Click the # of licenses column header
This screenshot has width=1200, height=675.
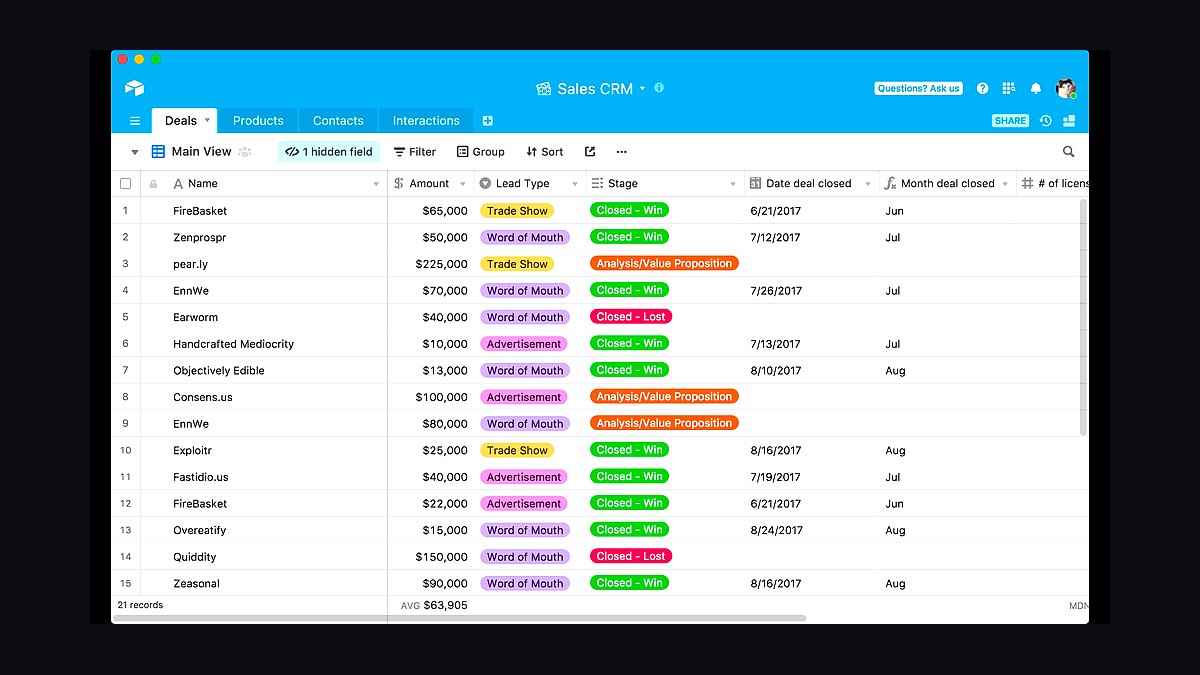click(1054, 184)
